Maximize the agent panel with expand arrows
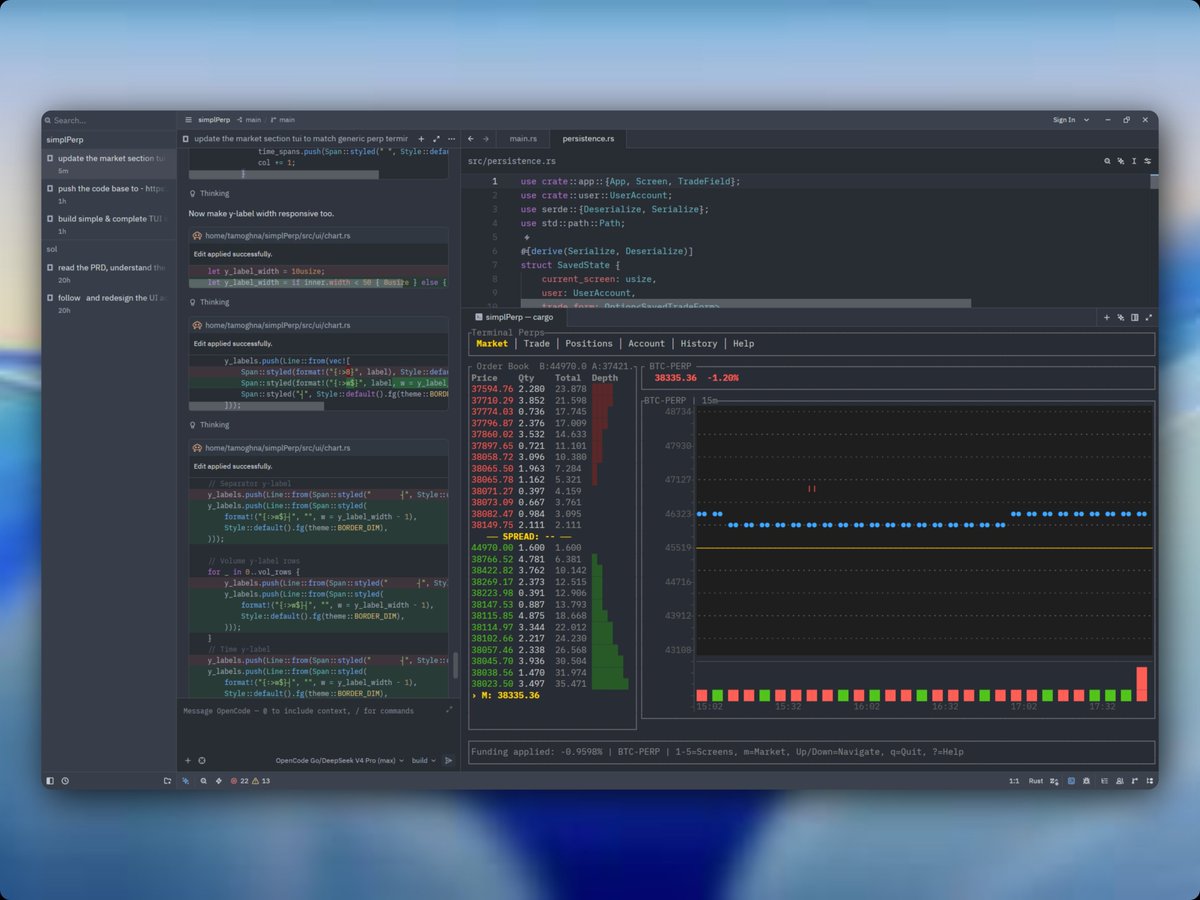 (436, 139)
